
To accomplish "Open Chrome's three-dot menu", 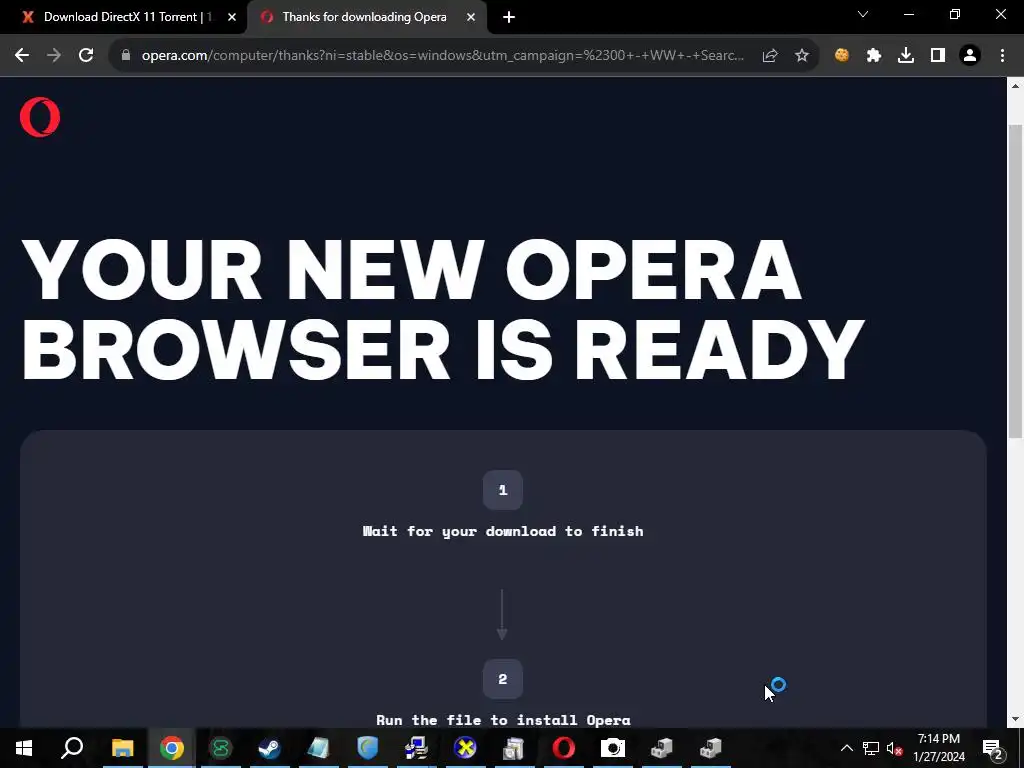I will click(x=1002, y=56).
